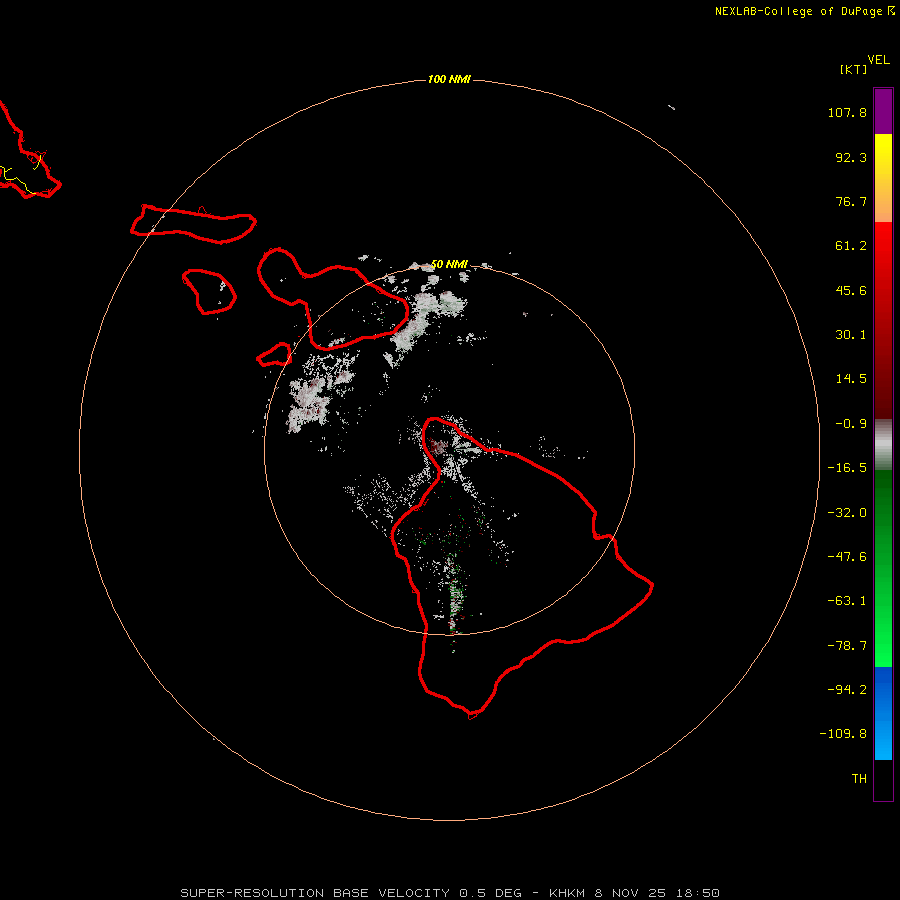Click the gray near-zero color bar segment

[x=883, y=445]
